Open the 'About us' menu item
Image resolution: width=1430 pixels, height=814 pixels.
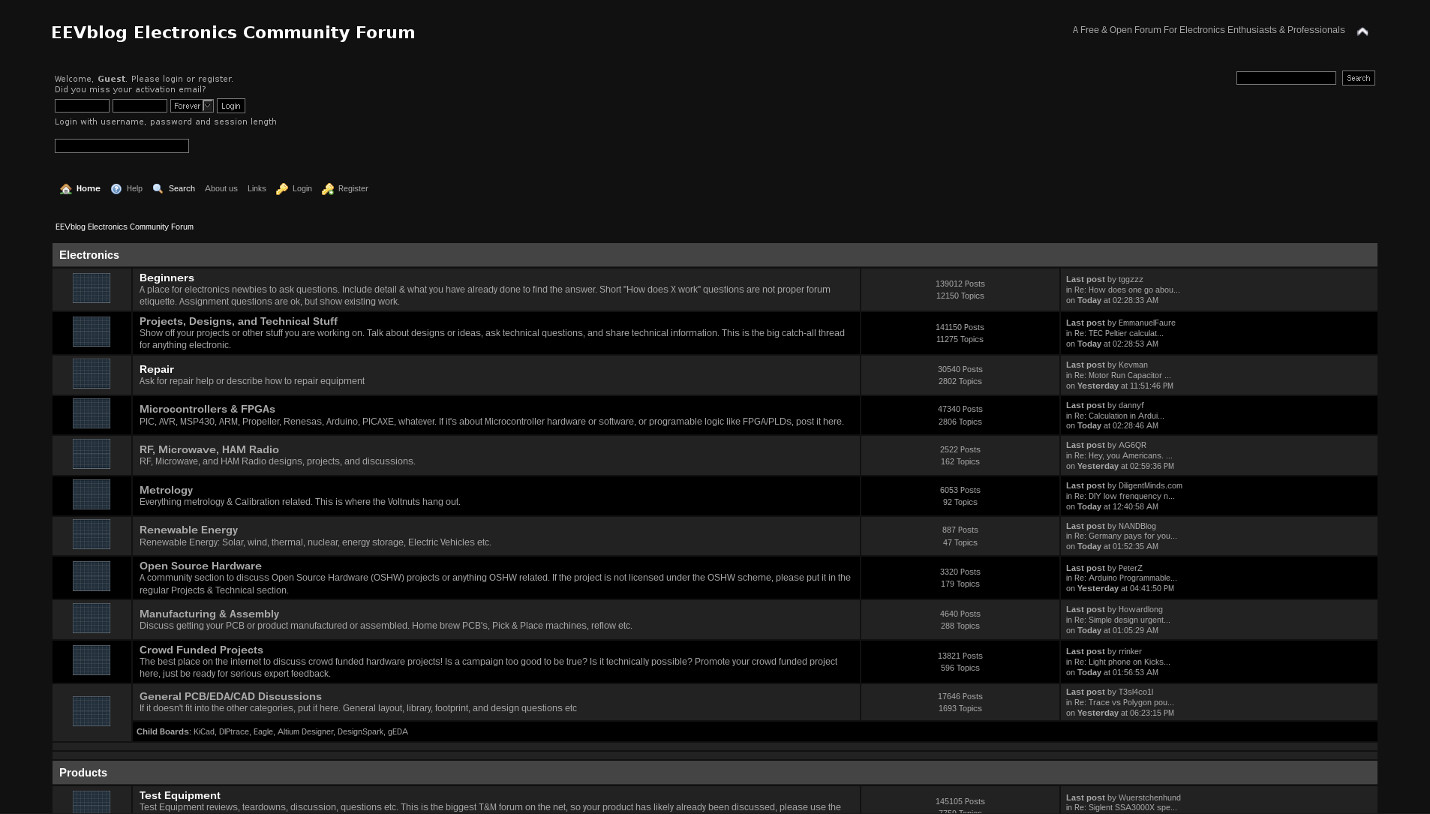click(221, 189)
